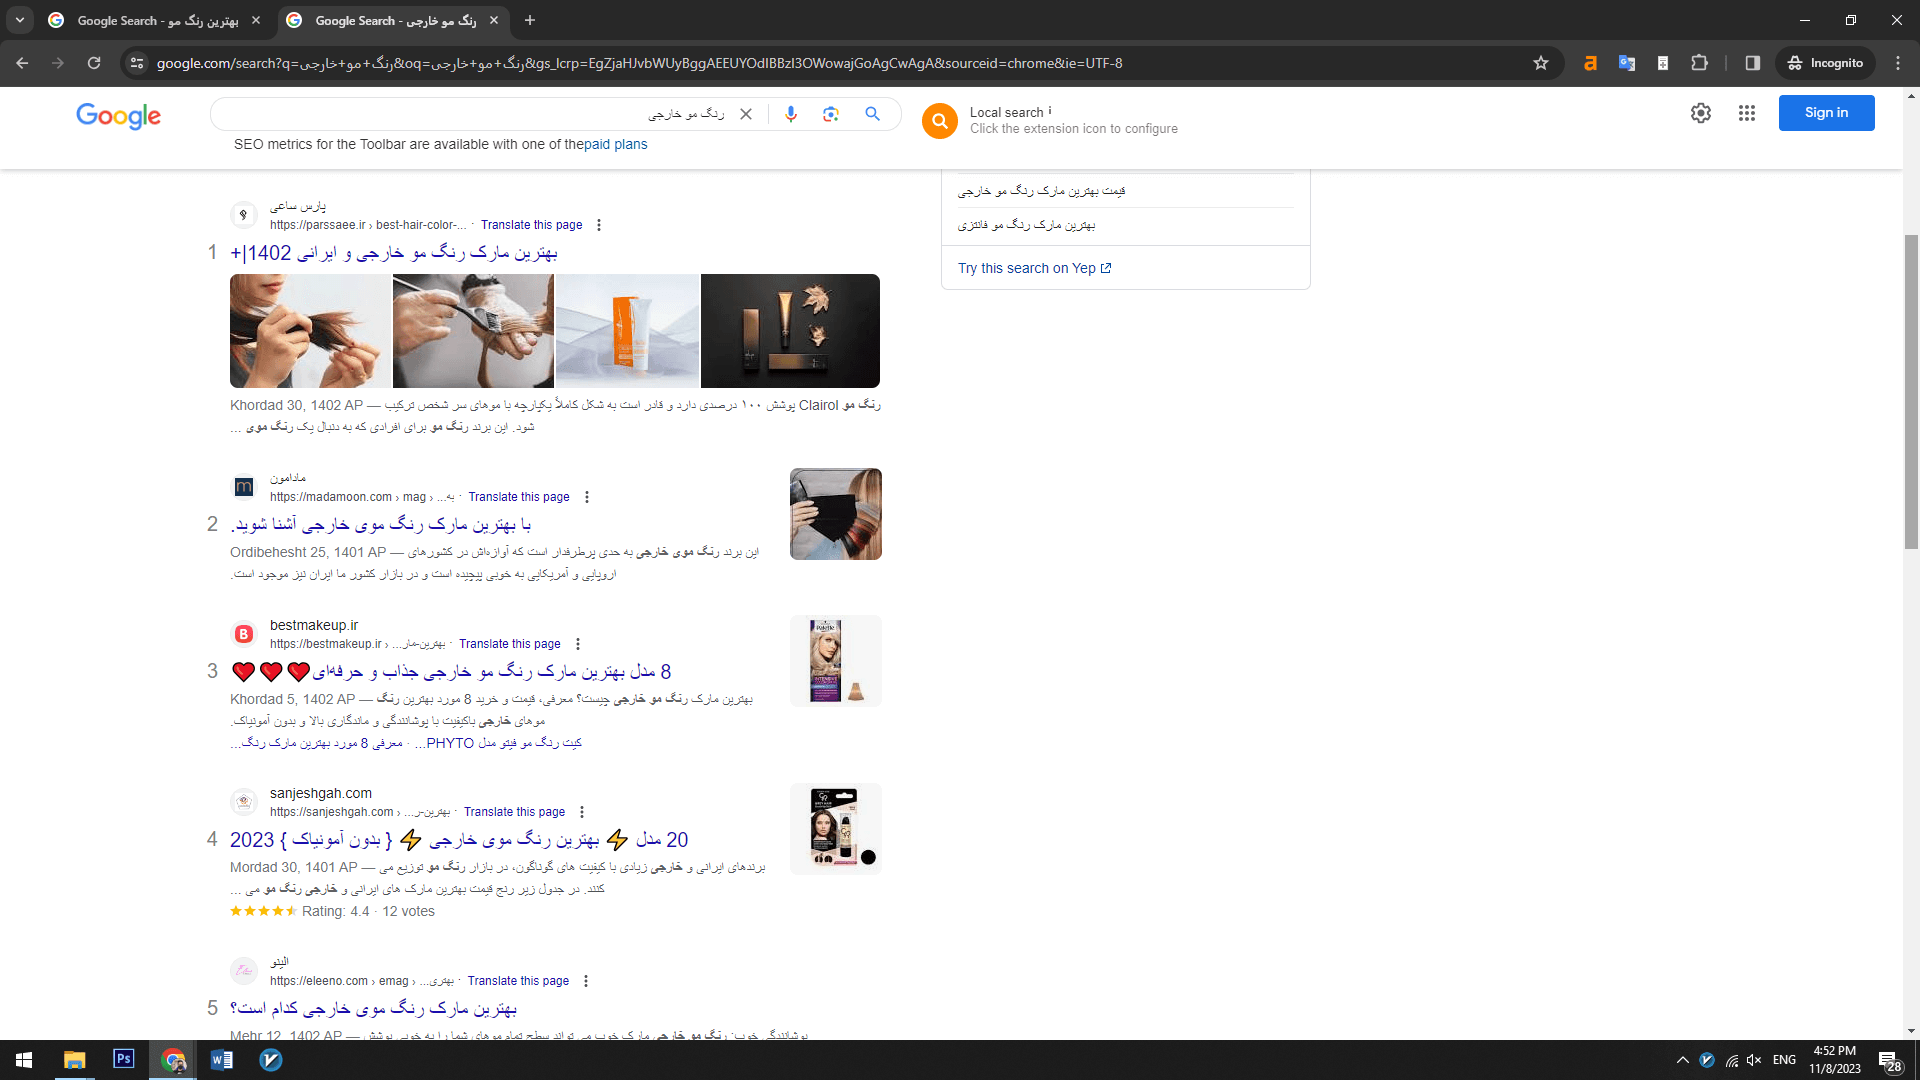
Task: Open options menu for sanjeshgah result
Action: pos(582,812)
